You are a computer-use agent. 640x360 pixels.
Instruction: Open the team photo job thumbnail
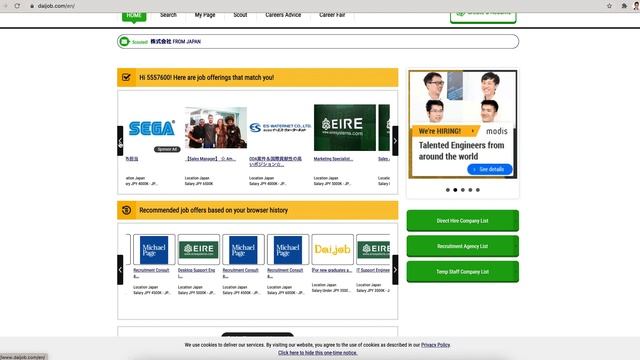point(216,127)
